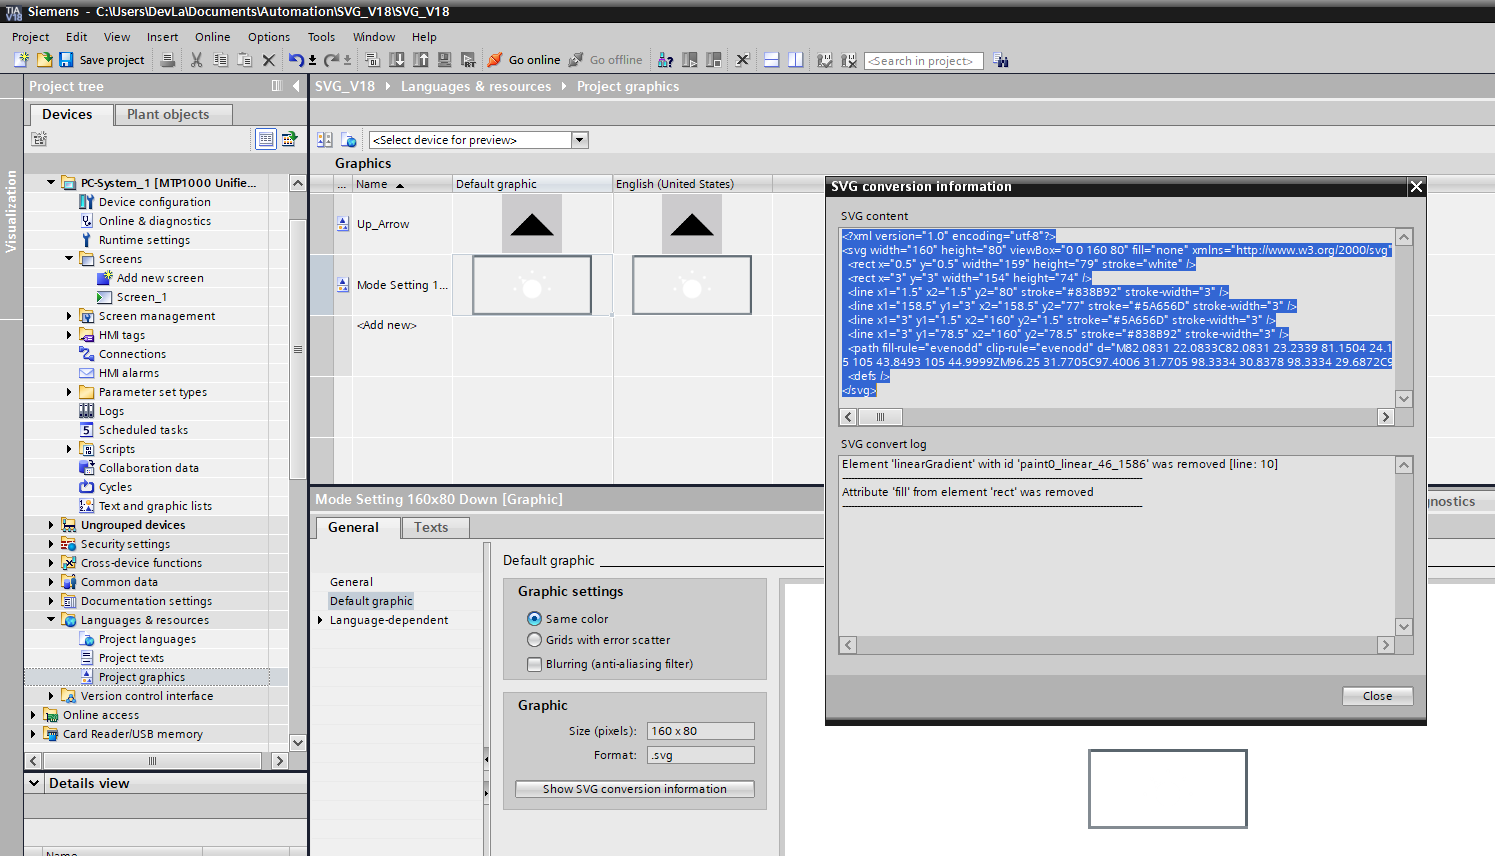The width and height of the screenshot is (1495, 856).
Task: Collapse the Project tree panel arrow
Action: click(296, 86)
